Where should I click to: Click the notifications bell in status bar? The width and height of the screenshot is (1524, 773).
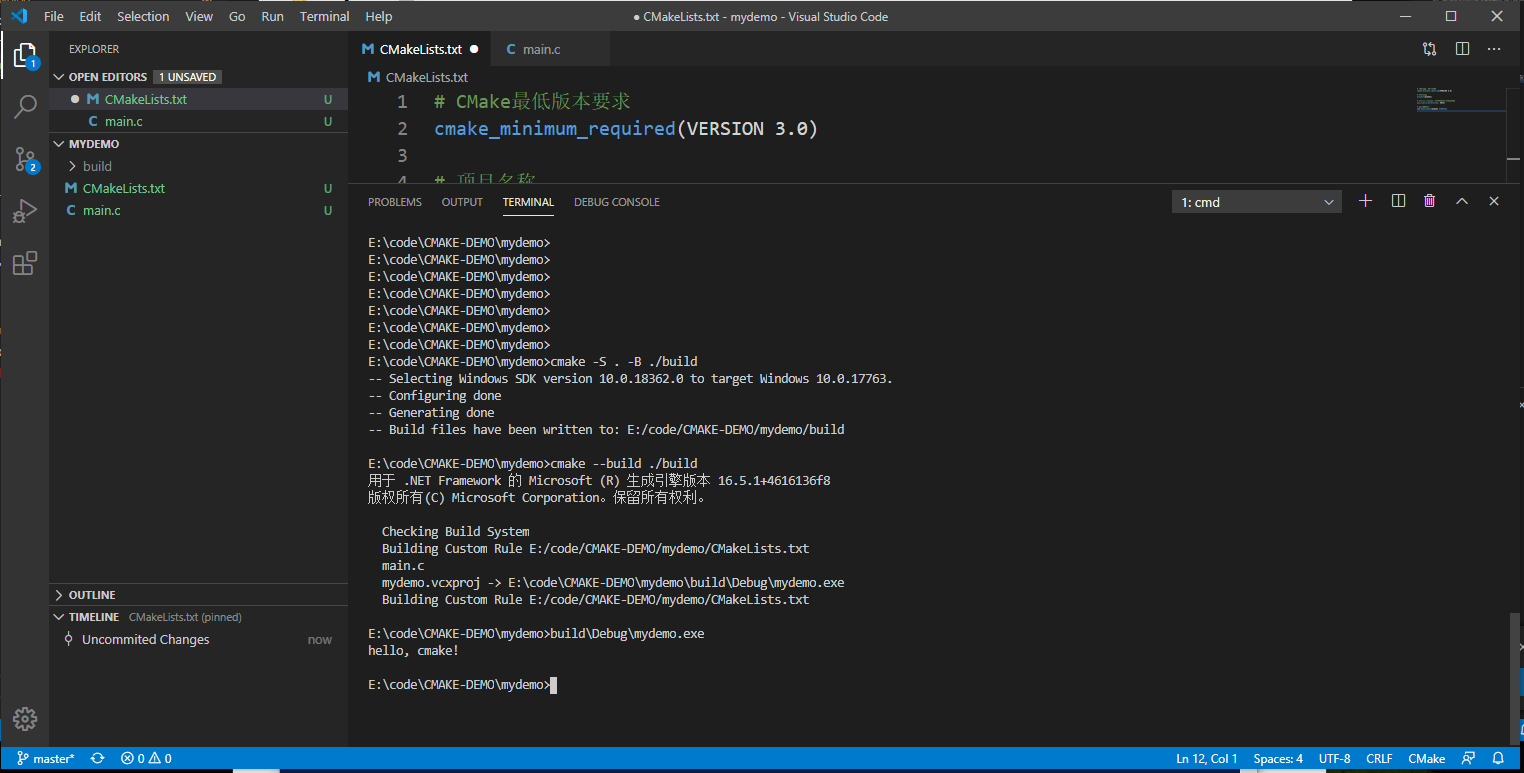click(x=1497, y=758)
